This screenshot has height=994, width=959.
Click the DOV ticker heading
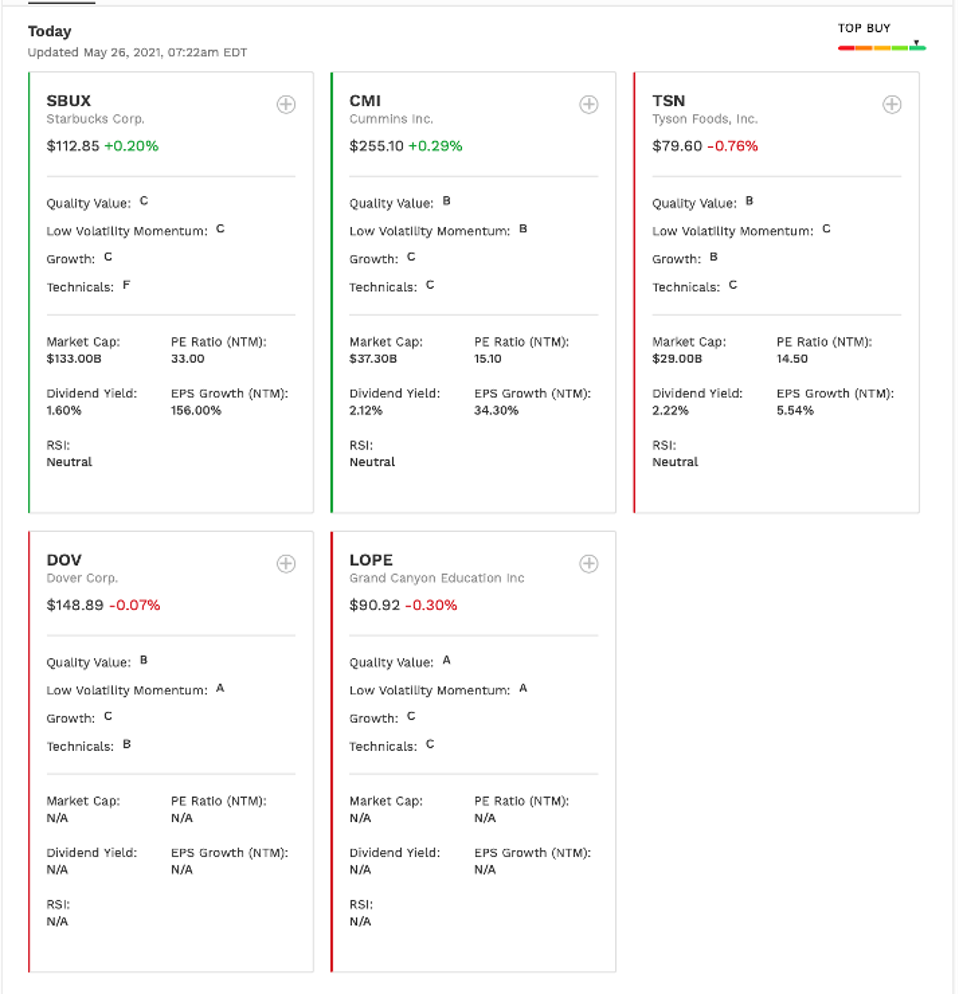tap(64, 560)
